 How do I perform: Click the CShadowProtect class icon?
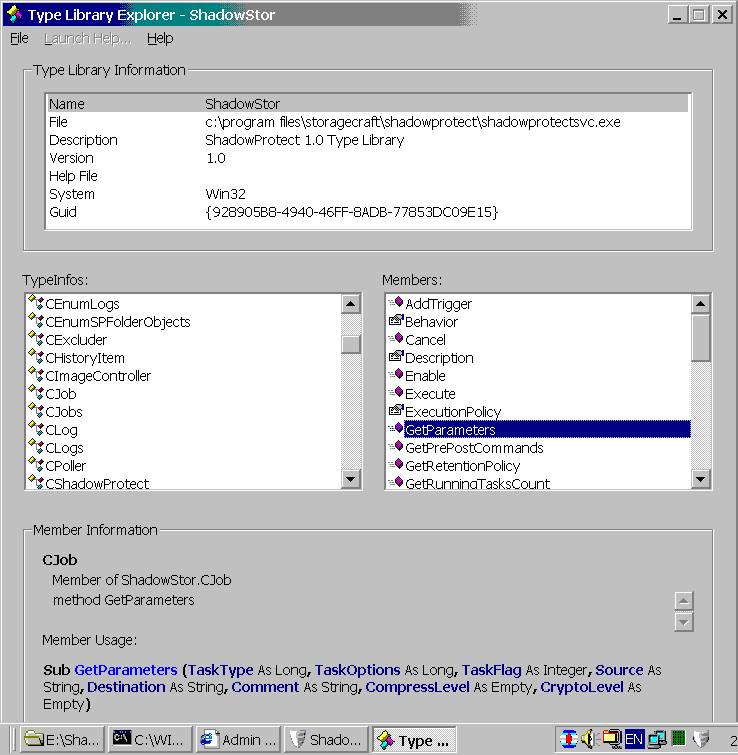(x=37, y=484)
